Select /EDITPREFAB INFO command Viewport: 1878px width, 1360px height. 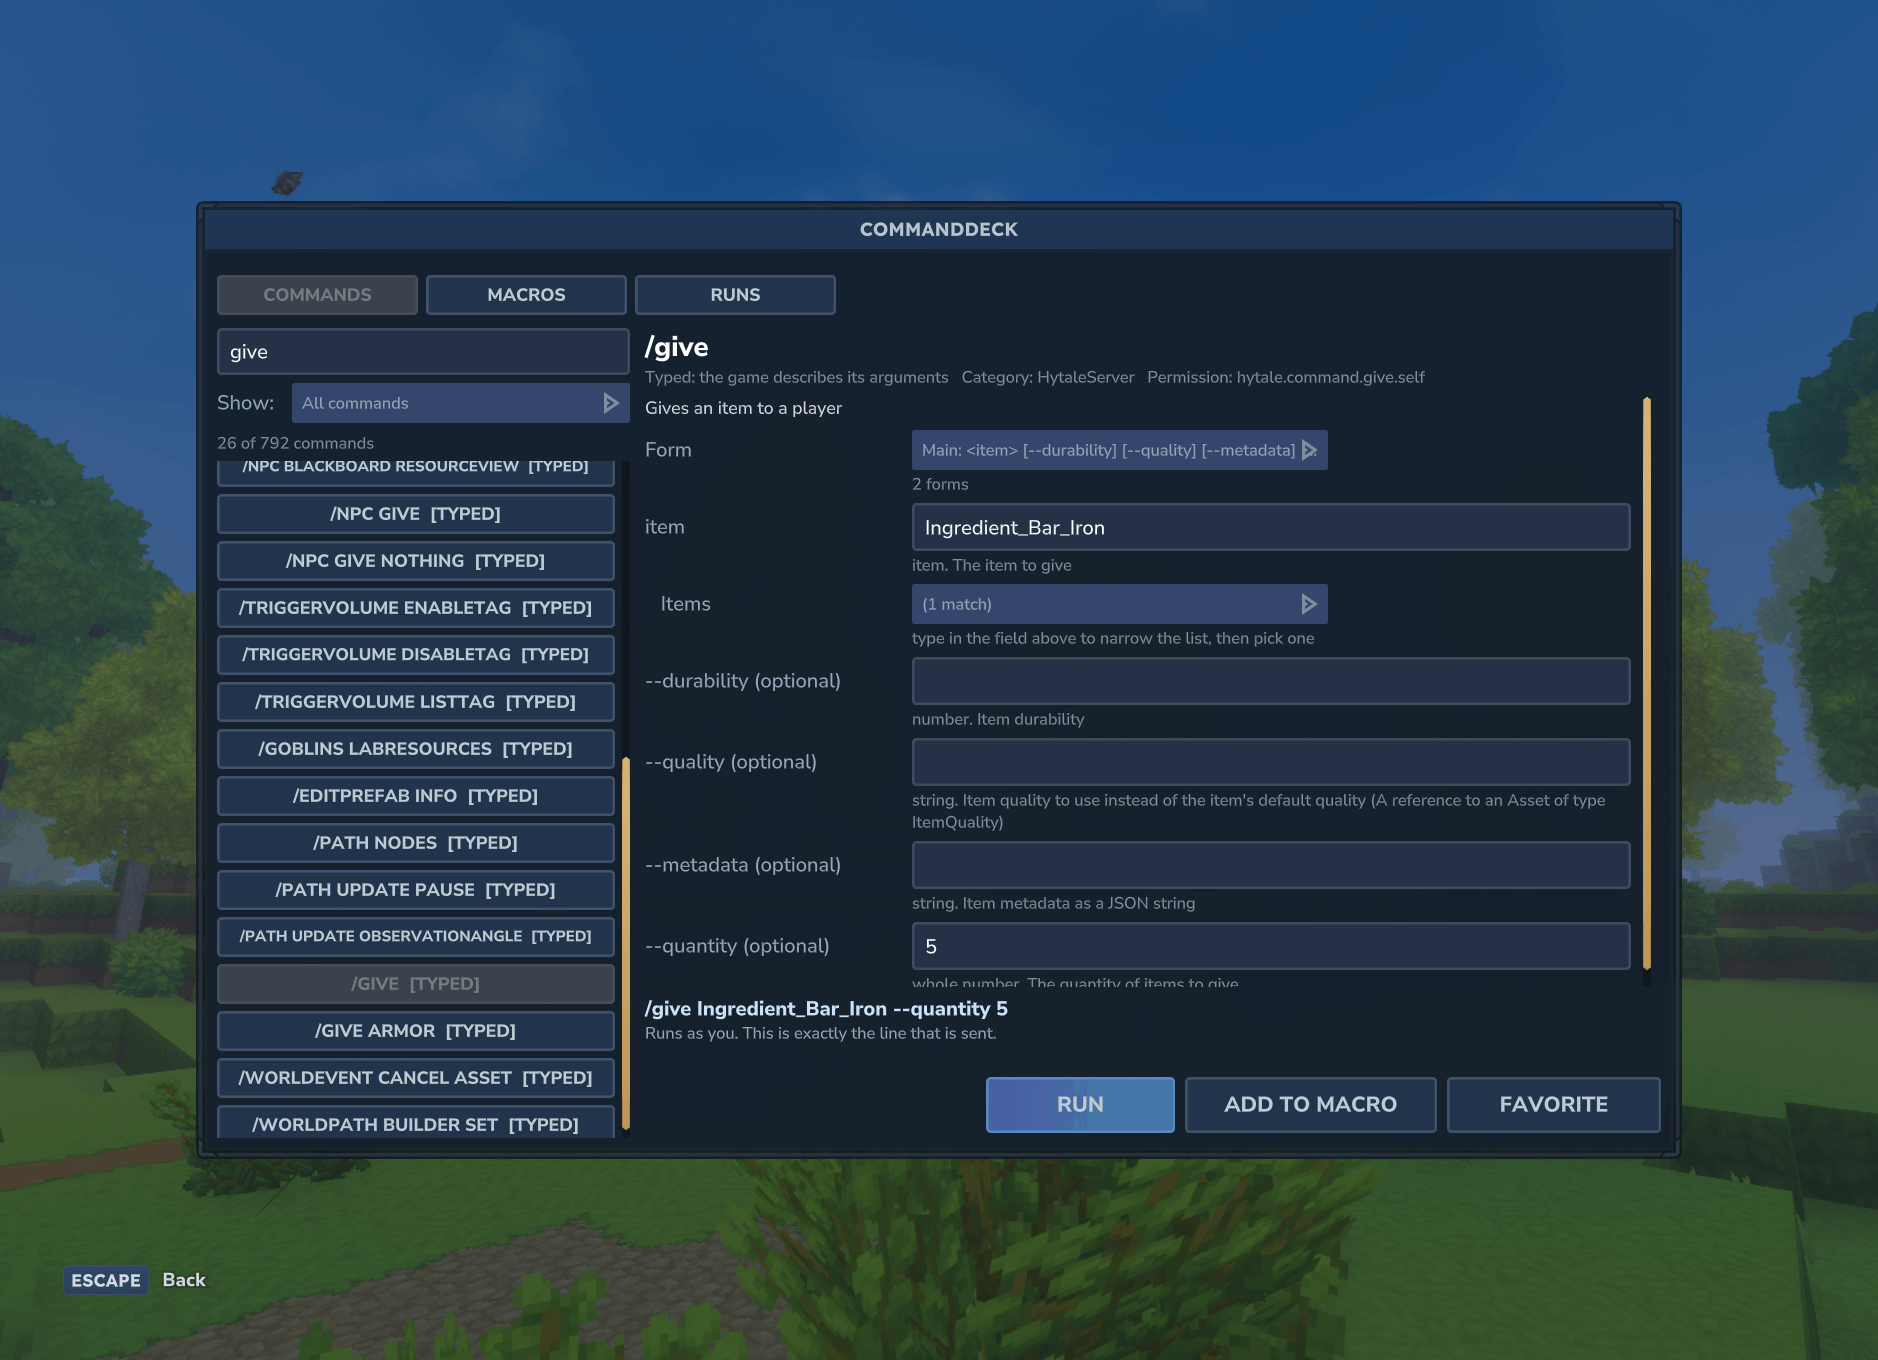coord(415,796)
